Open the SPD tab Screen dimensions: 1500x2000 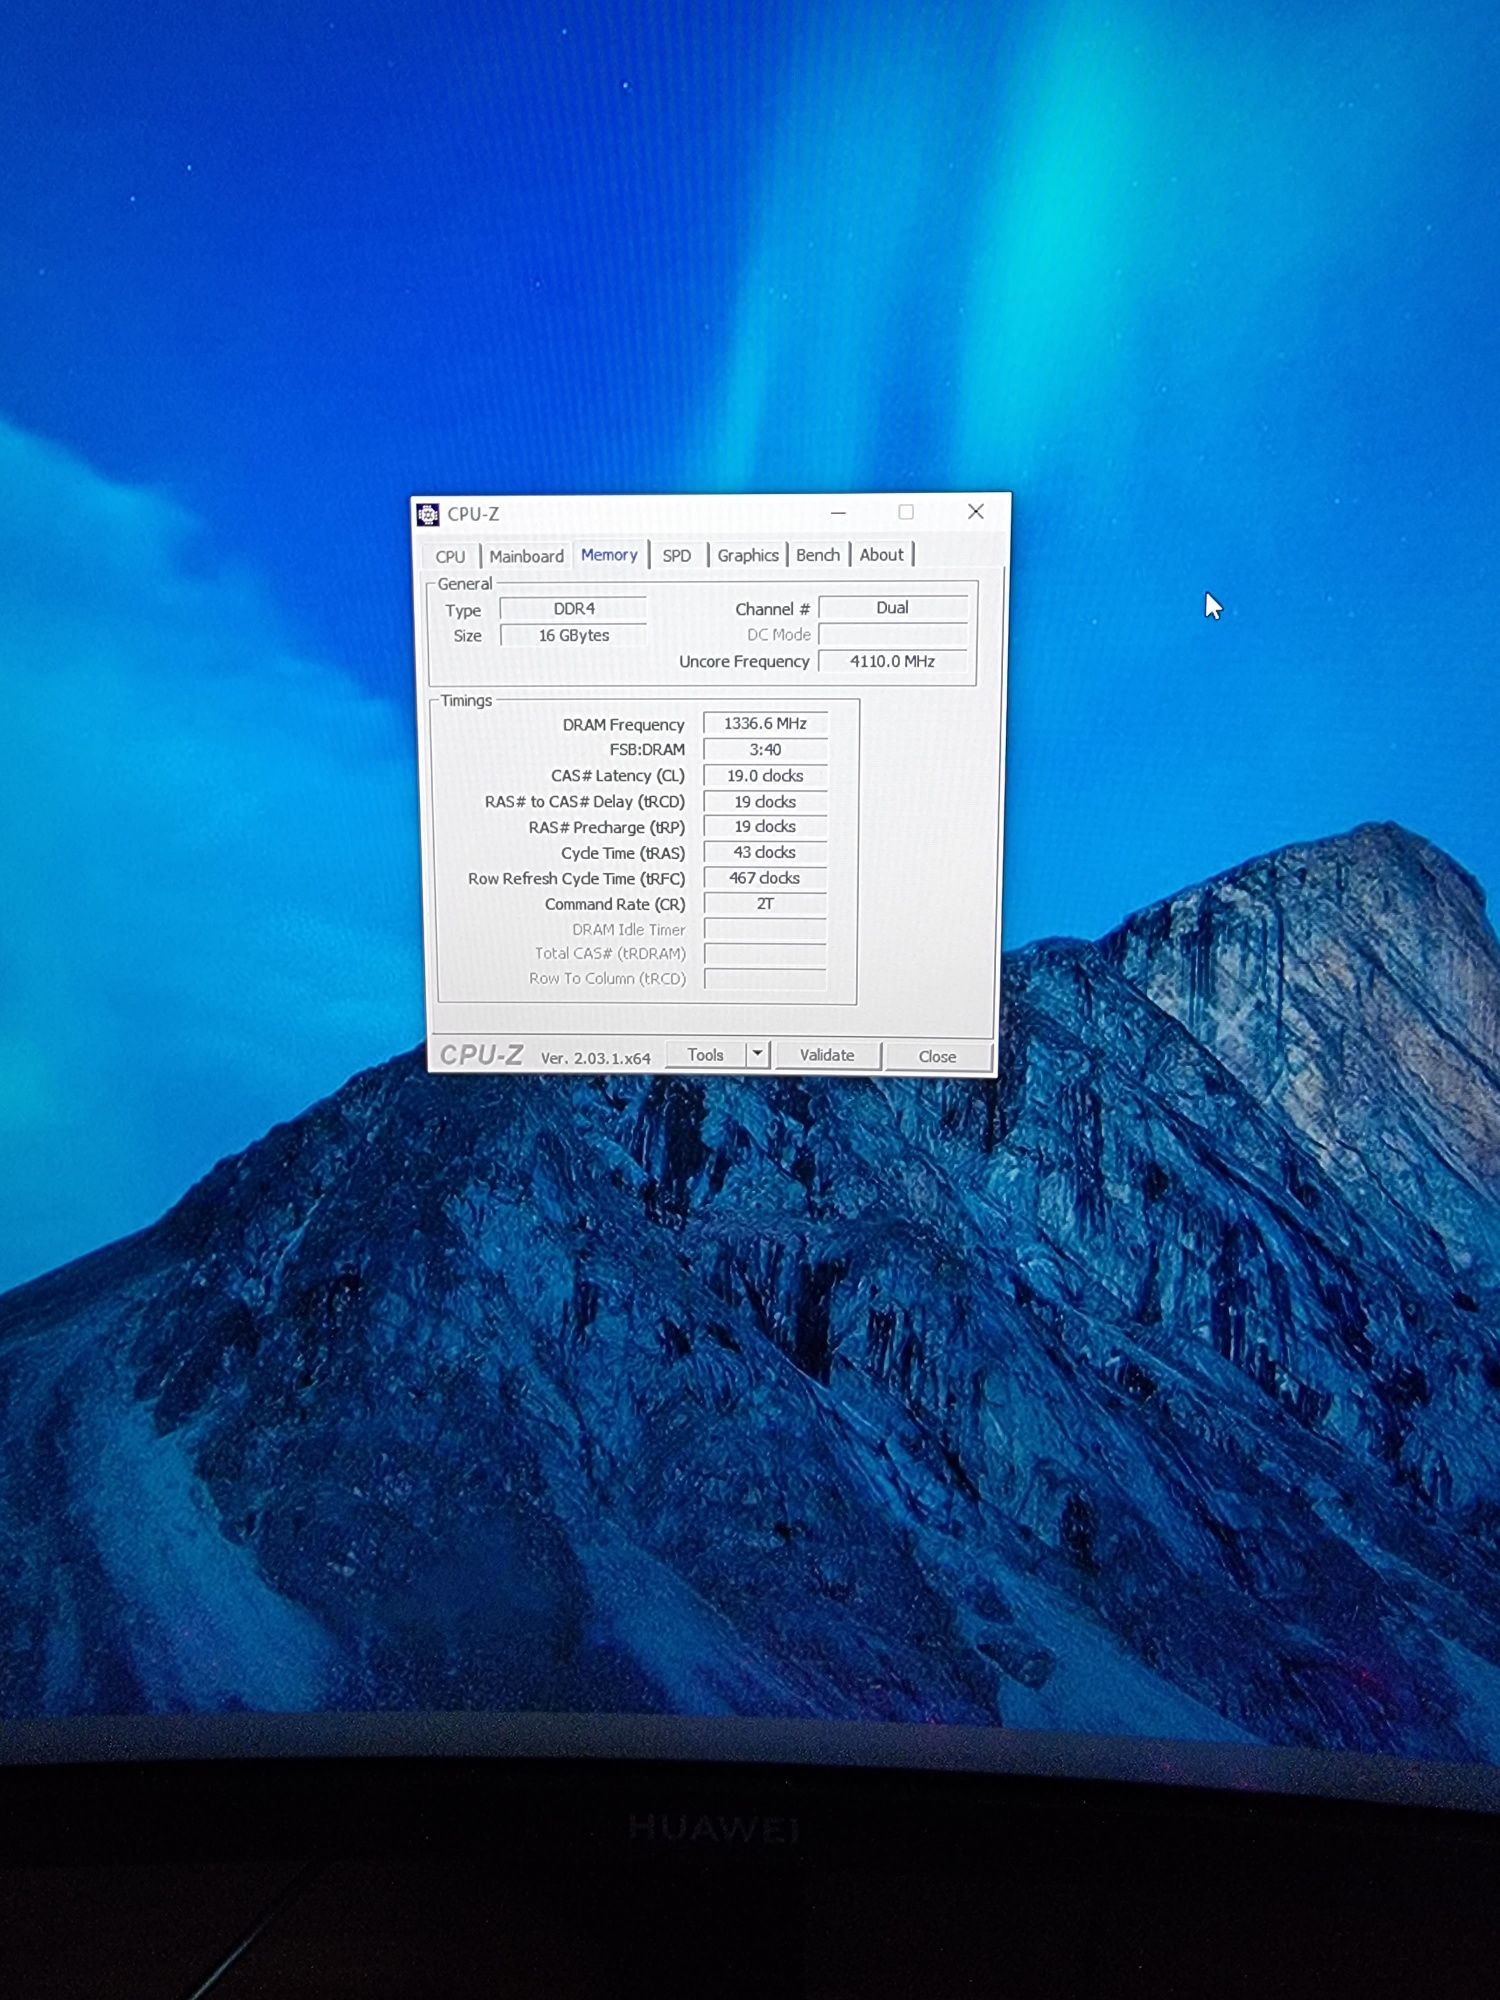[x=677, y=556]
